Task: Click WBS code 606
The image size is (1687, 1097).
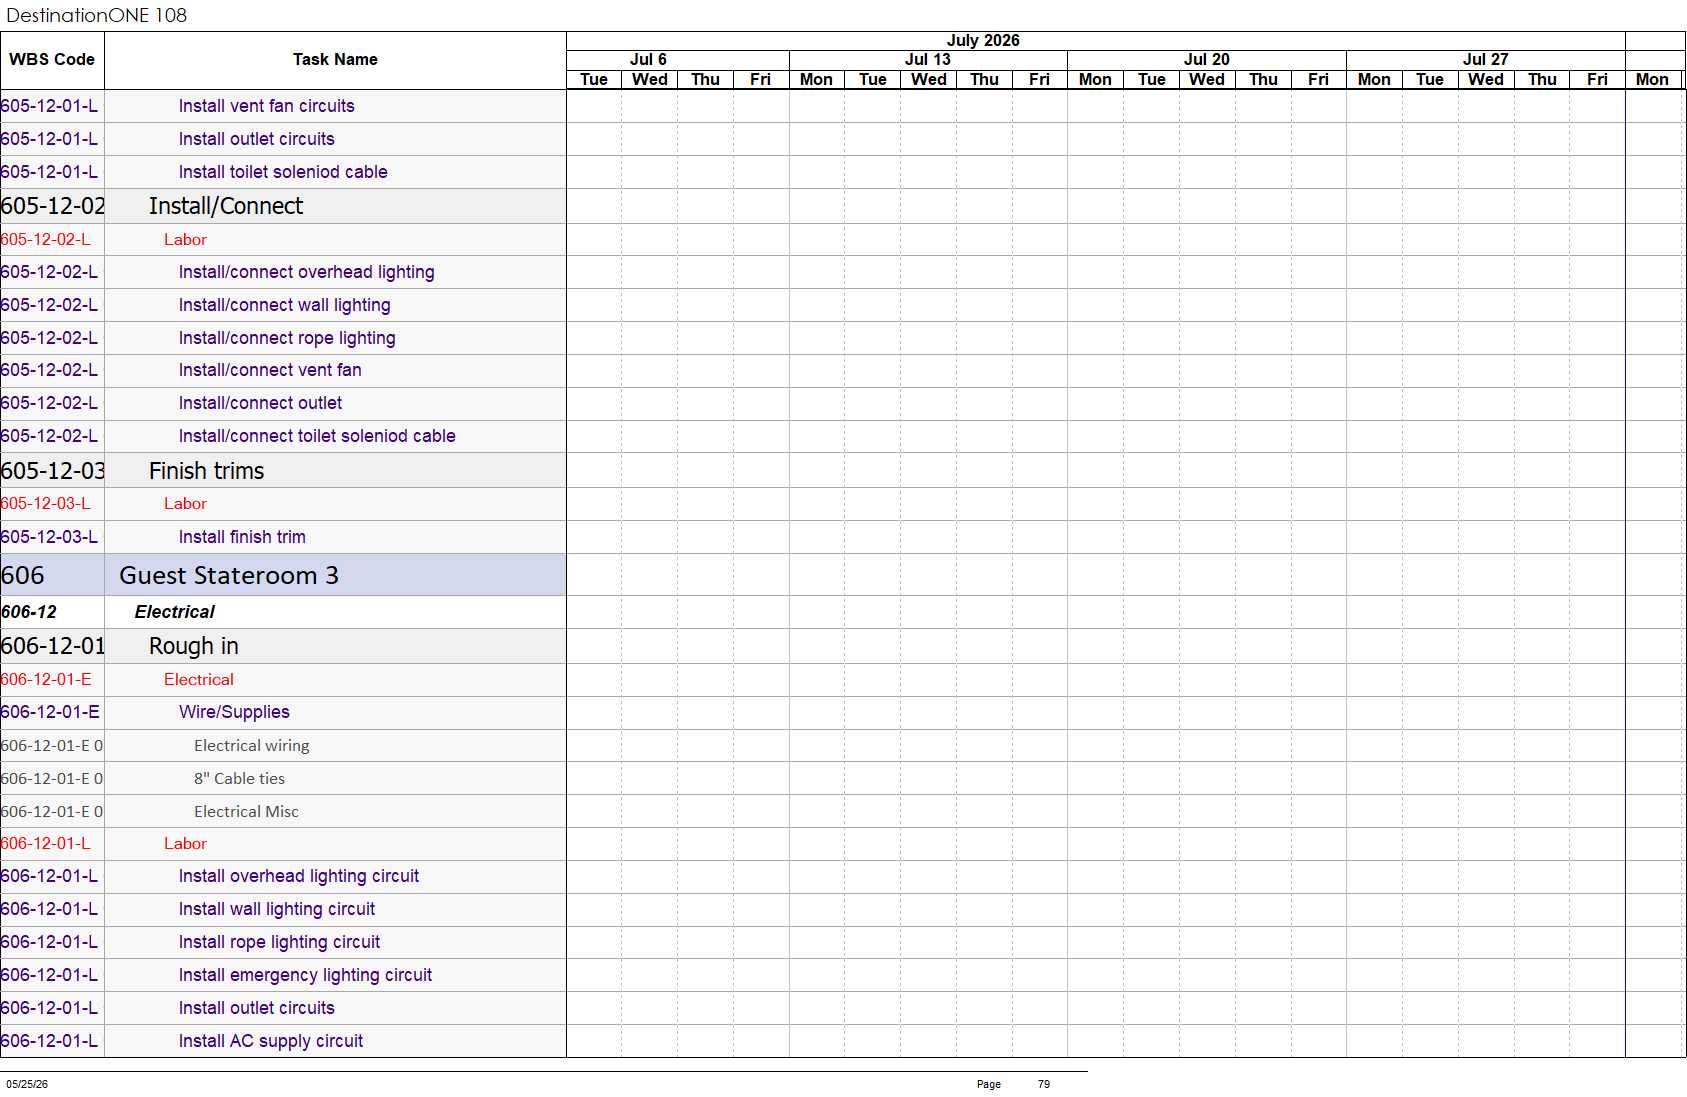Action: tap(23, 576)
